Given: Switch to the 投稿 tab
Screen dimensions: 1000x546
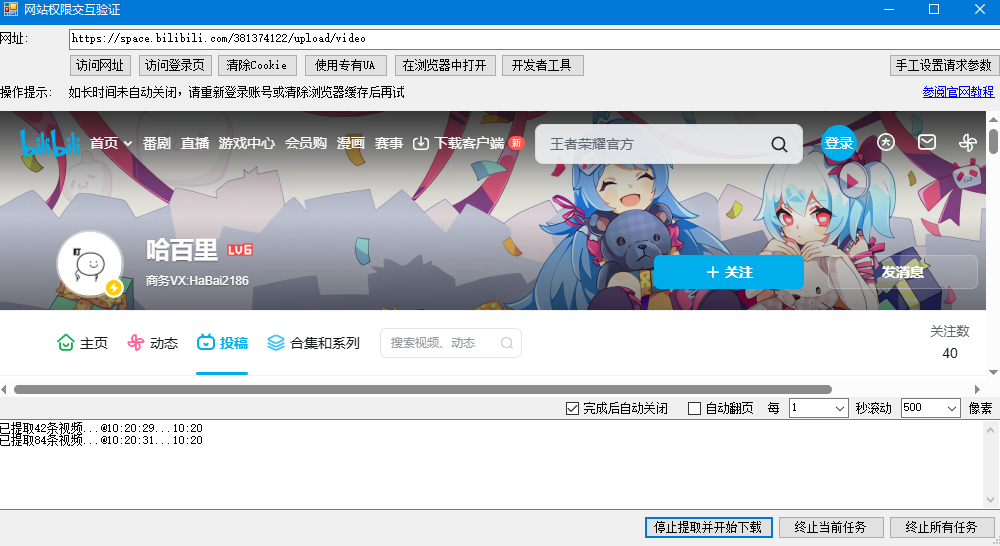Looking at the screenshot, I should (x=222, y=343).
